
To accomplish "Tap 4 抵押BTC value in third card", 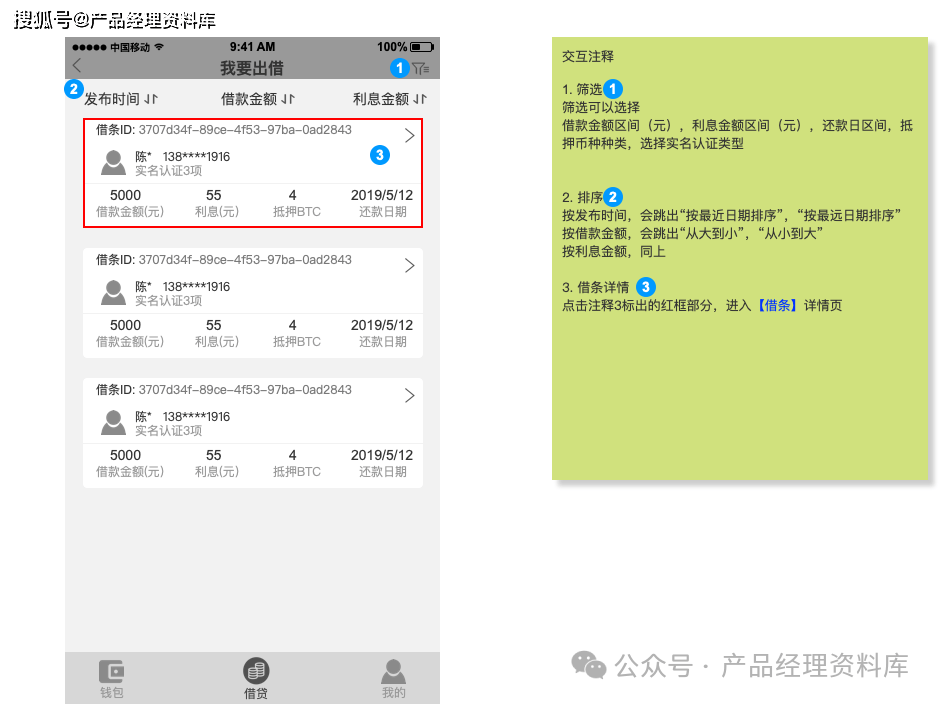I will coord(292,455).
